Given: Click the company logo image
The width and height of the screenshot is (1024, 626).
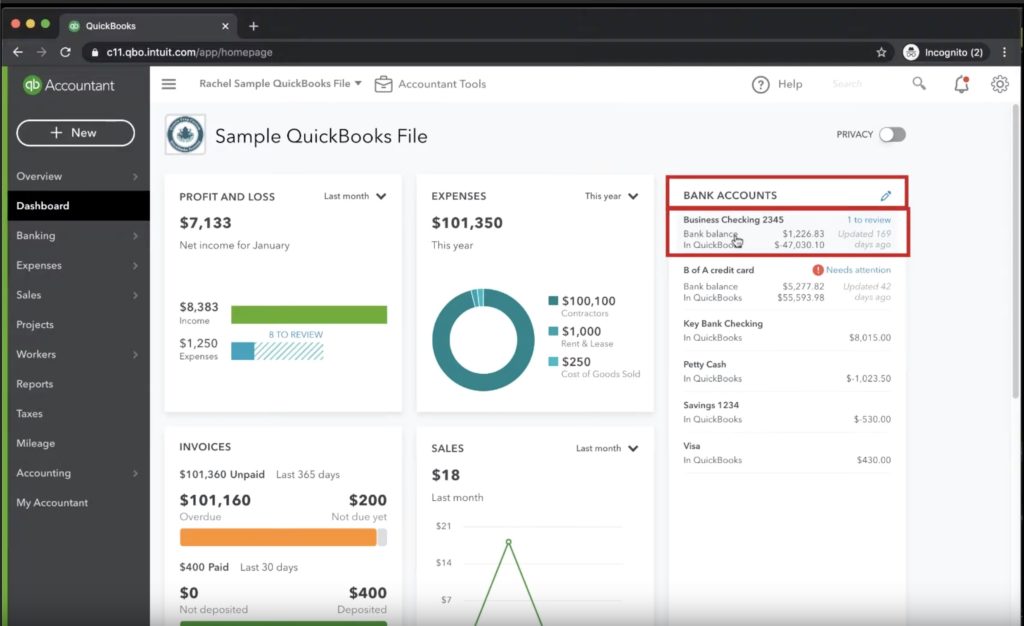Looking at the screenshot, I should (x=185, y=135).
